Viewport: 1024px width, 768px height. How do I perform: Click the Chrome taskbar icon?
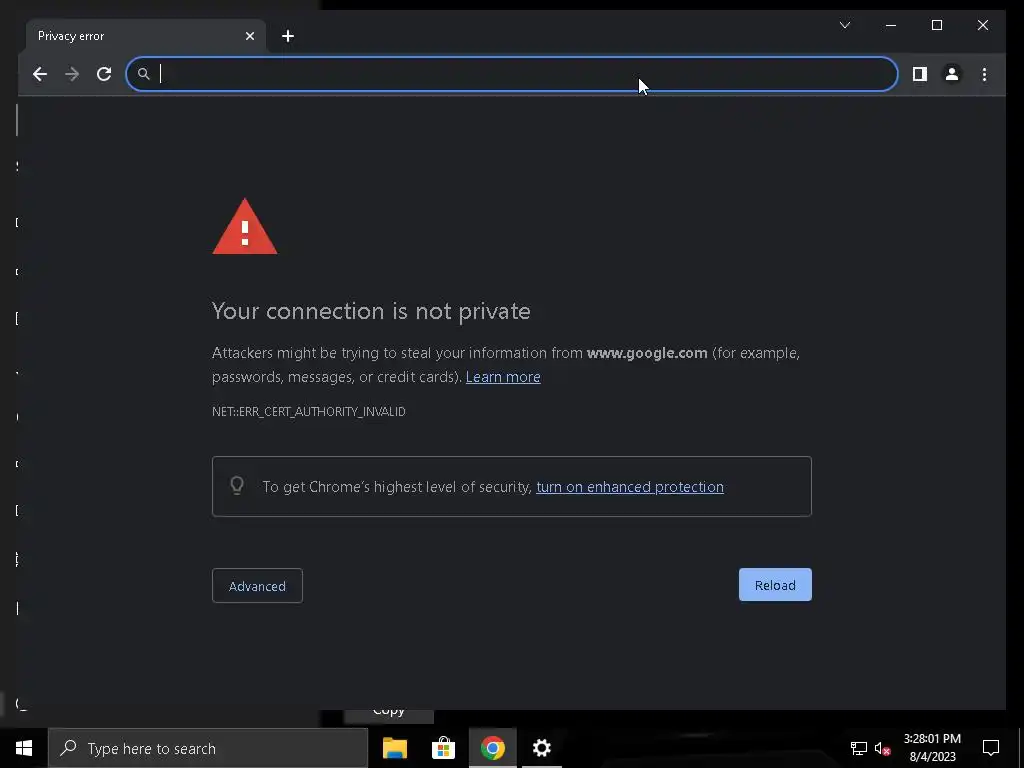pyautogui.click(x=492, y=748)
